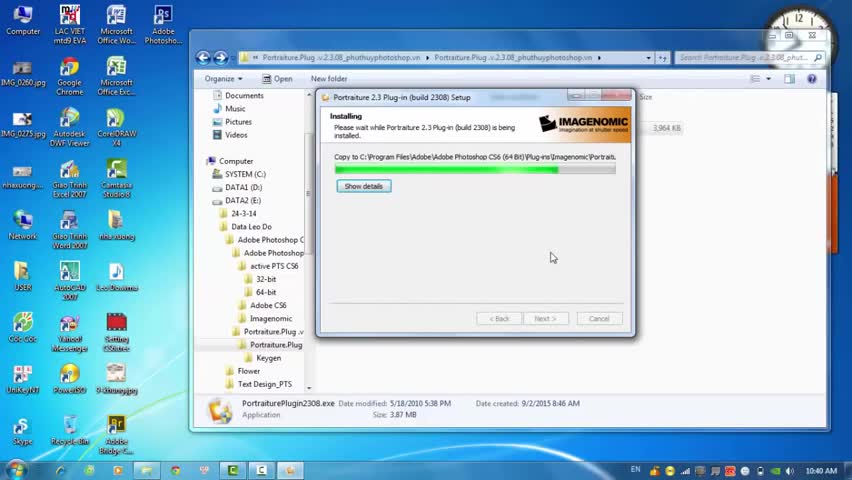Open Coc Coc browser shortcut
Viewport: 852px width, 480px height.
point(23,327)
